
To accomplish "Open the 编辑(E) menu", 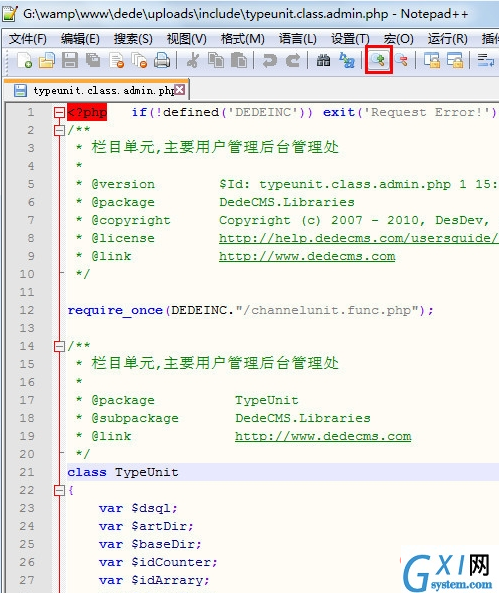I will (80, 39).
